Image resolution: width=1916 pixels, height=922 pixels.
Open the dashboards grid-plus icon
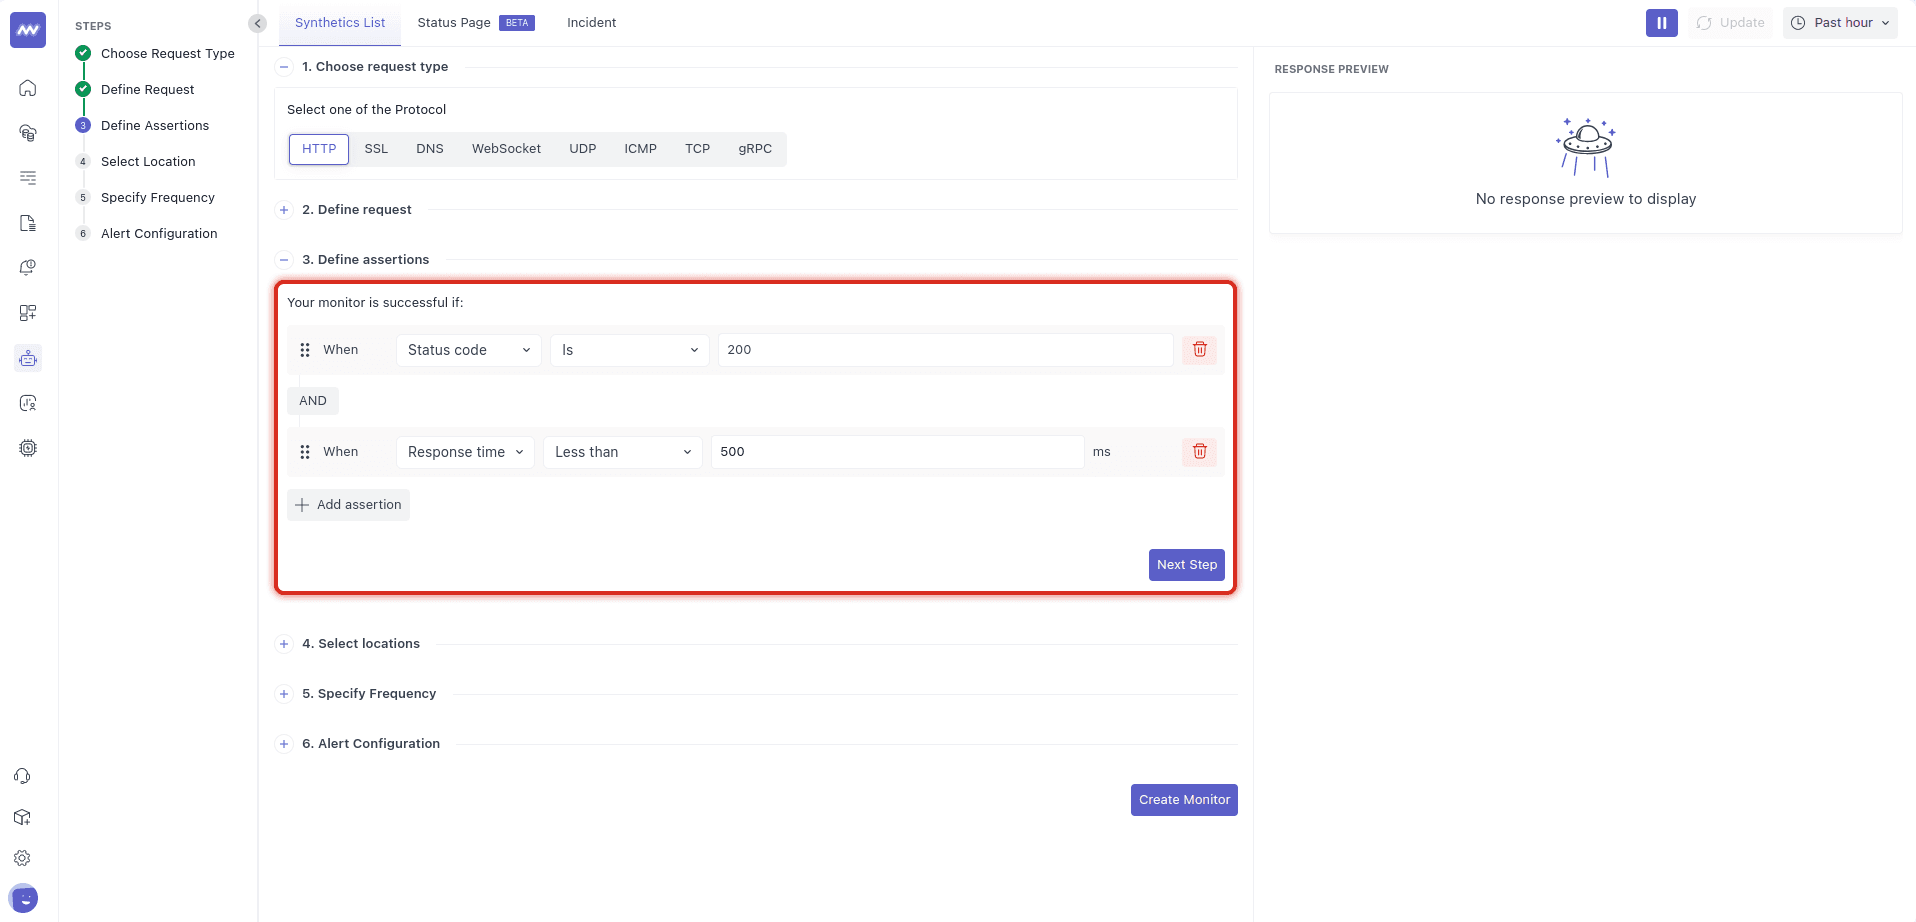(x=28, y=313)
